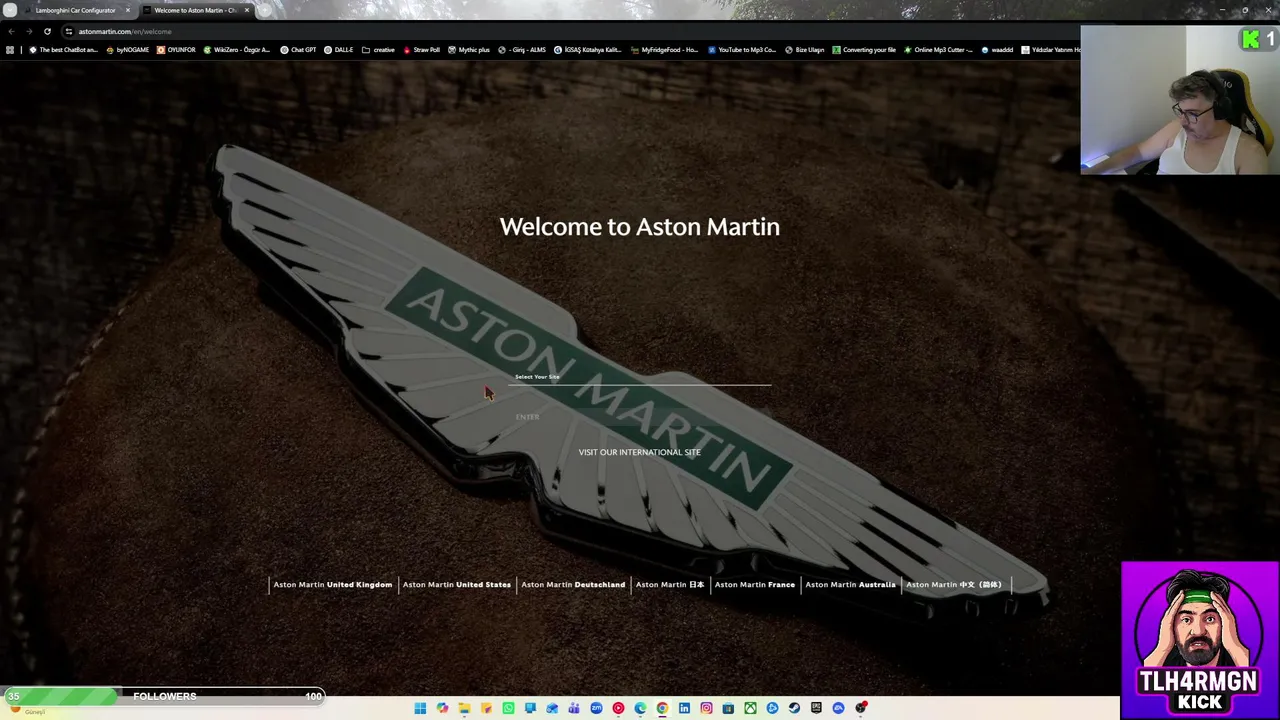Open the Xbox app from the taskbar
Image resolution: width=1280 pixels, height=720 pixels.
coord(750,708)
